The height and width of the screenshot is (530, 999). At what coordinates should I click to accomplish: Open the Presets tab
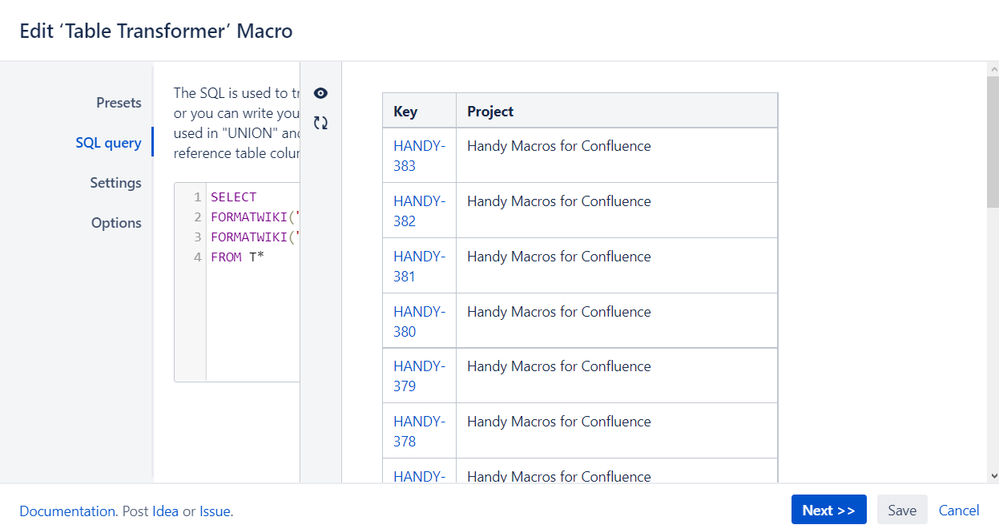[x=118, y=102]
